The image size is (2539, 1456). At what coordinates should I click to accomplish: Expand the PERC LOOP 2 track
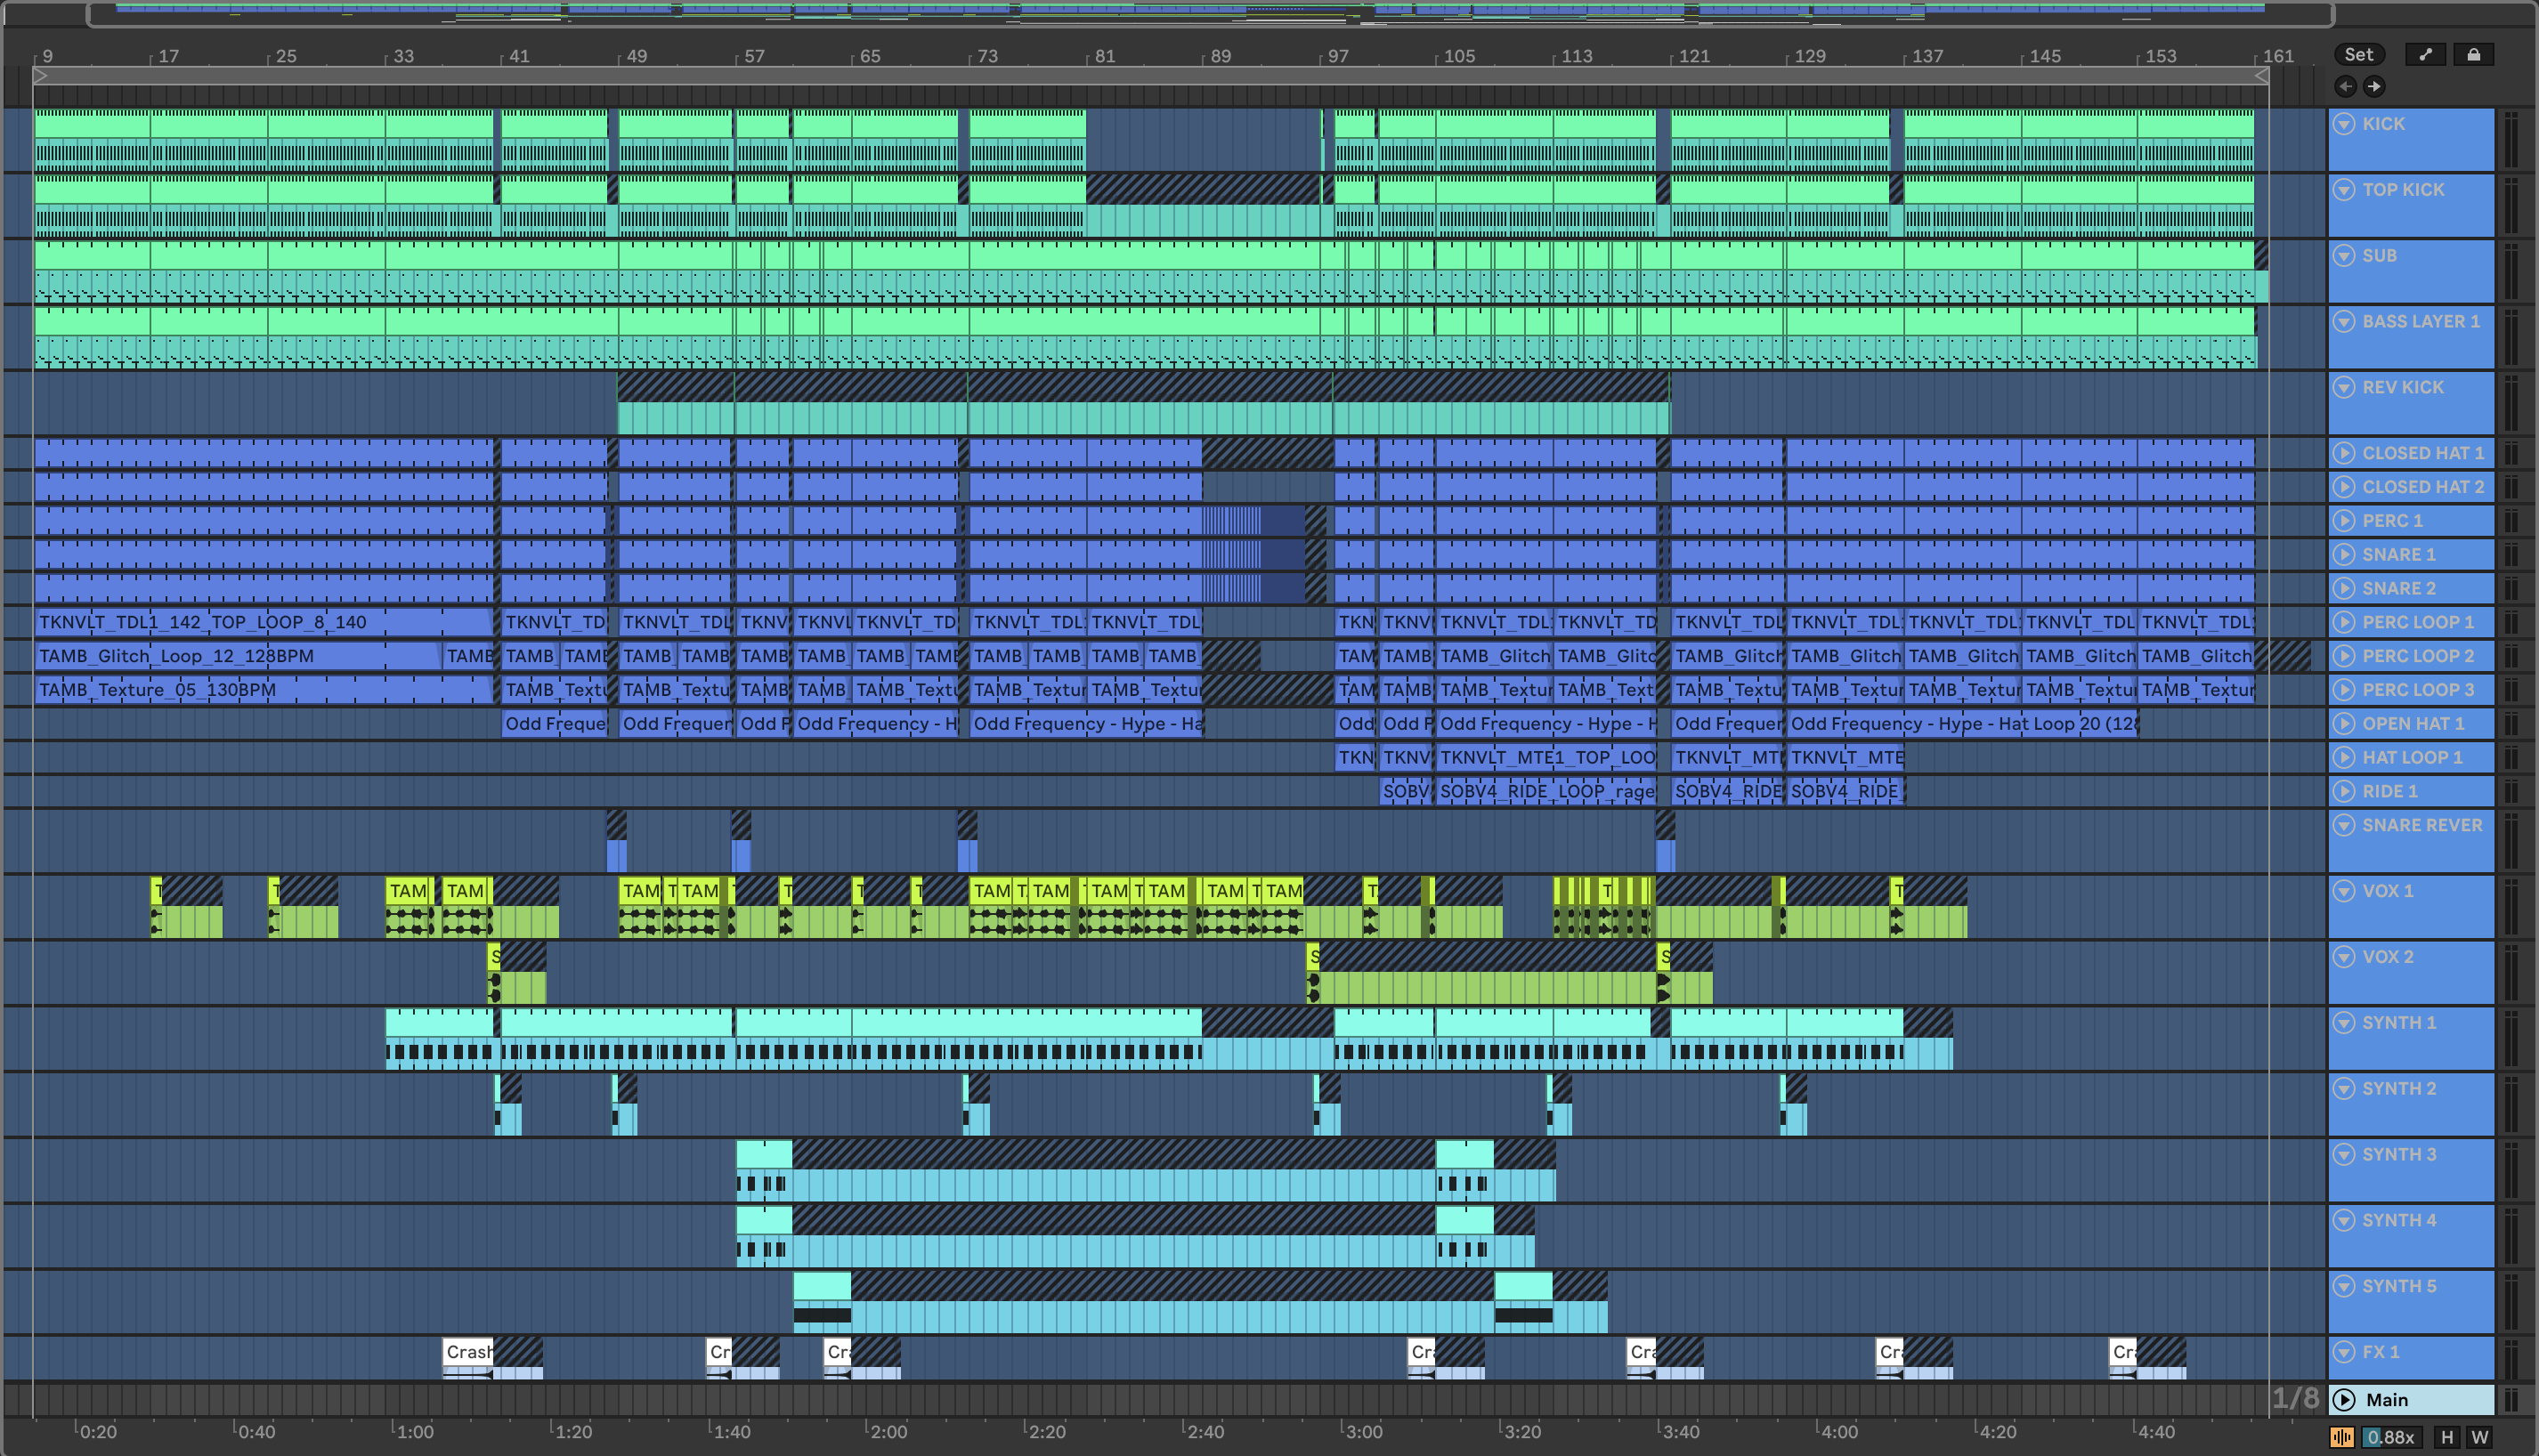tap(2344, 656)
